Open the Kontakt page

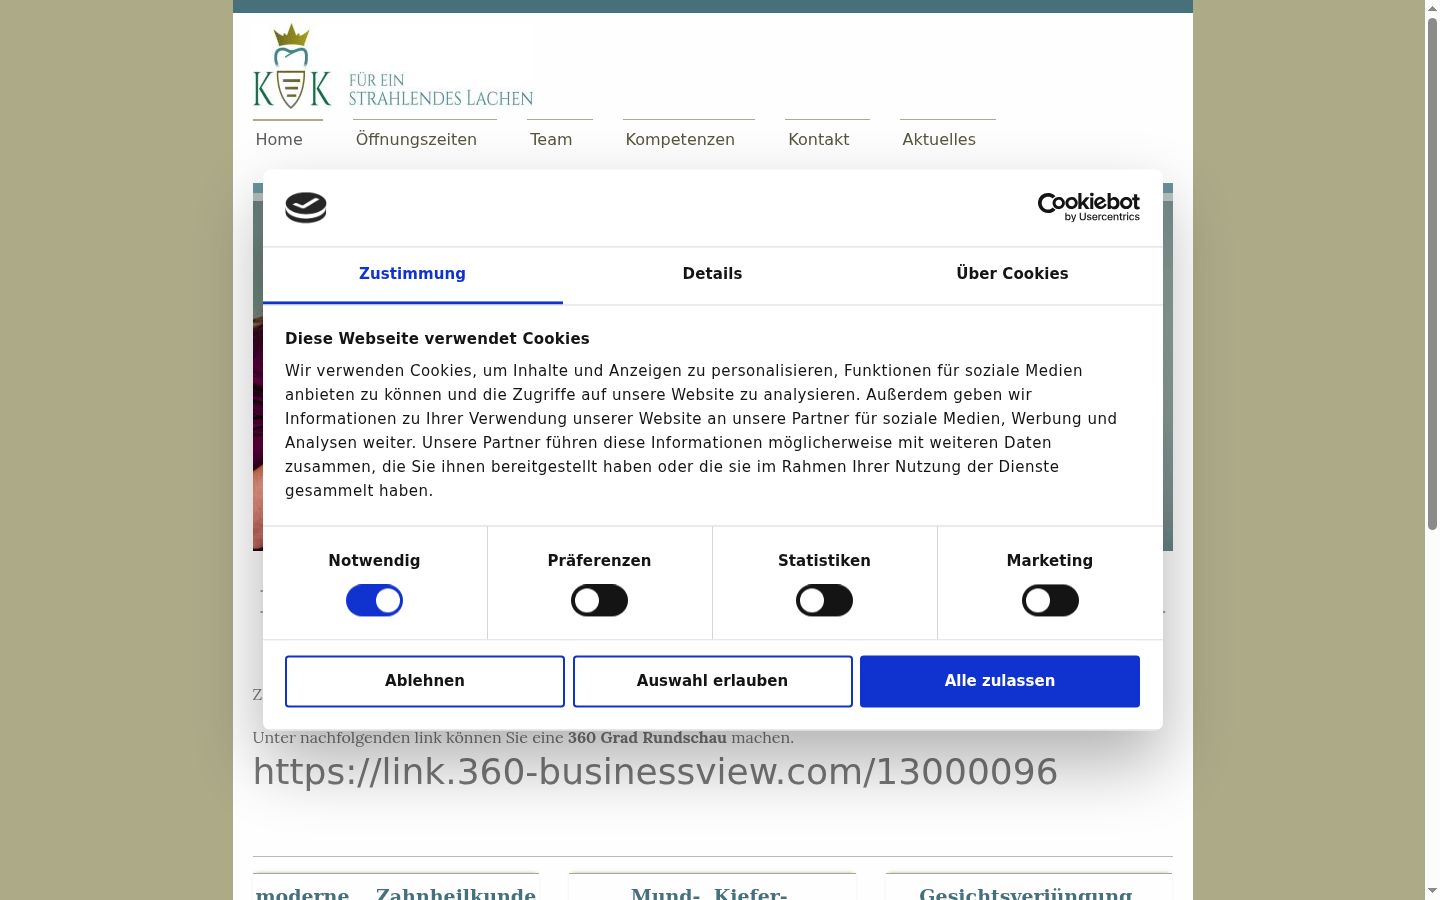click(x=818, y=140)
